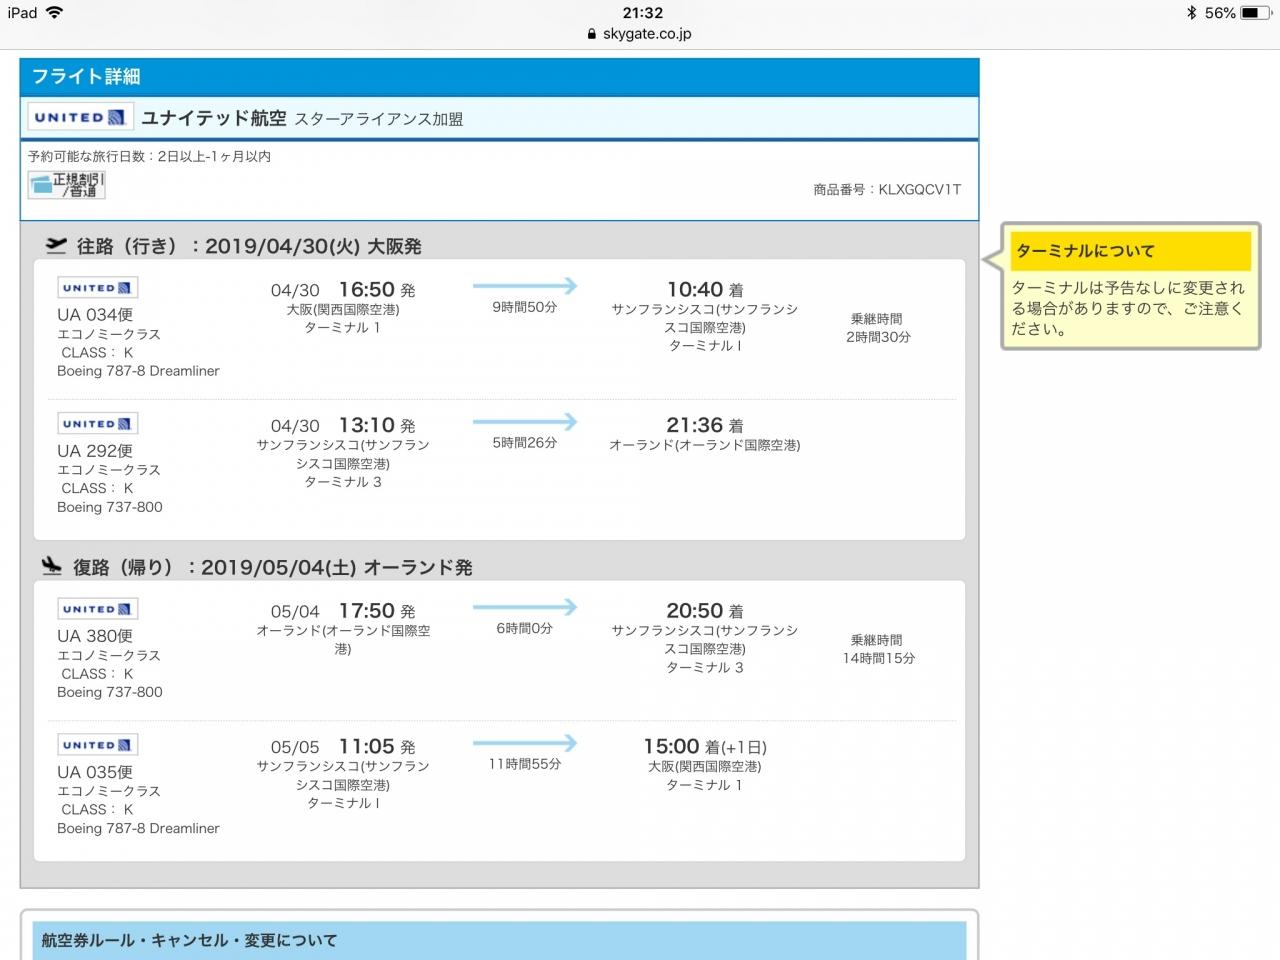This screenshot has height=960, width=1280.
Task: Tap the lock icon in the URL bar
Action: (593, 33)
